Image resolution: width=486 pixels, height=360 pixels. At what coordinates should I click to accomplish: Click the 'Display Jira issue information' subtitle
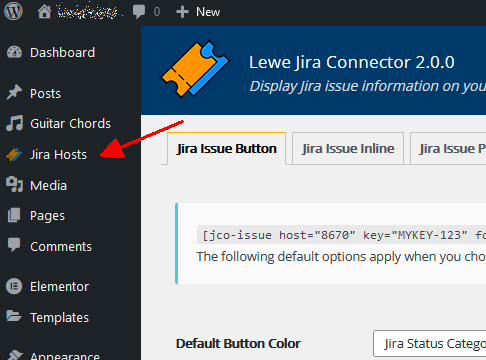point(368,86)
